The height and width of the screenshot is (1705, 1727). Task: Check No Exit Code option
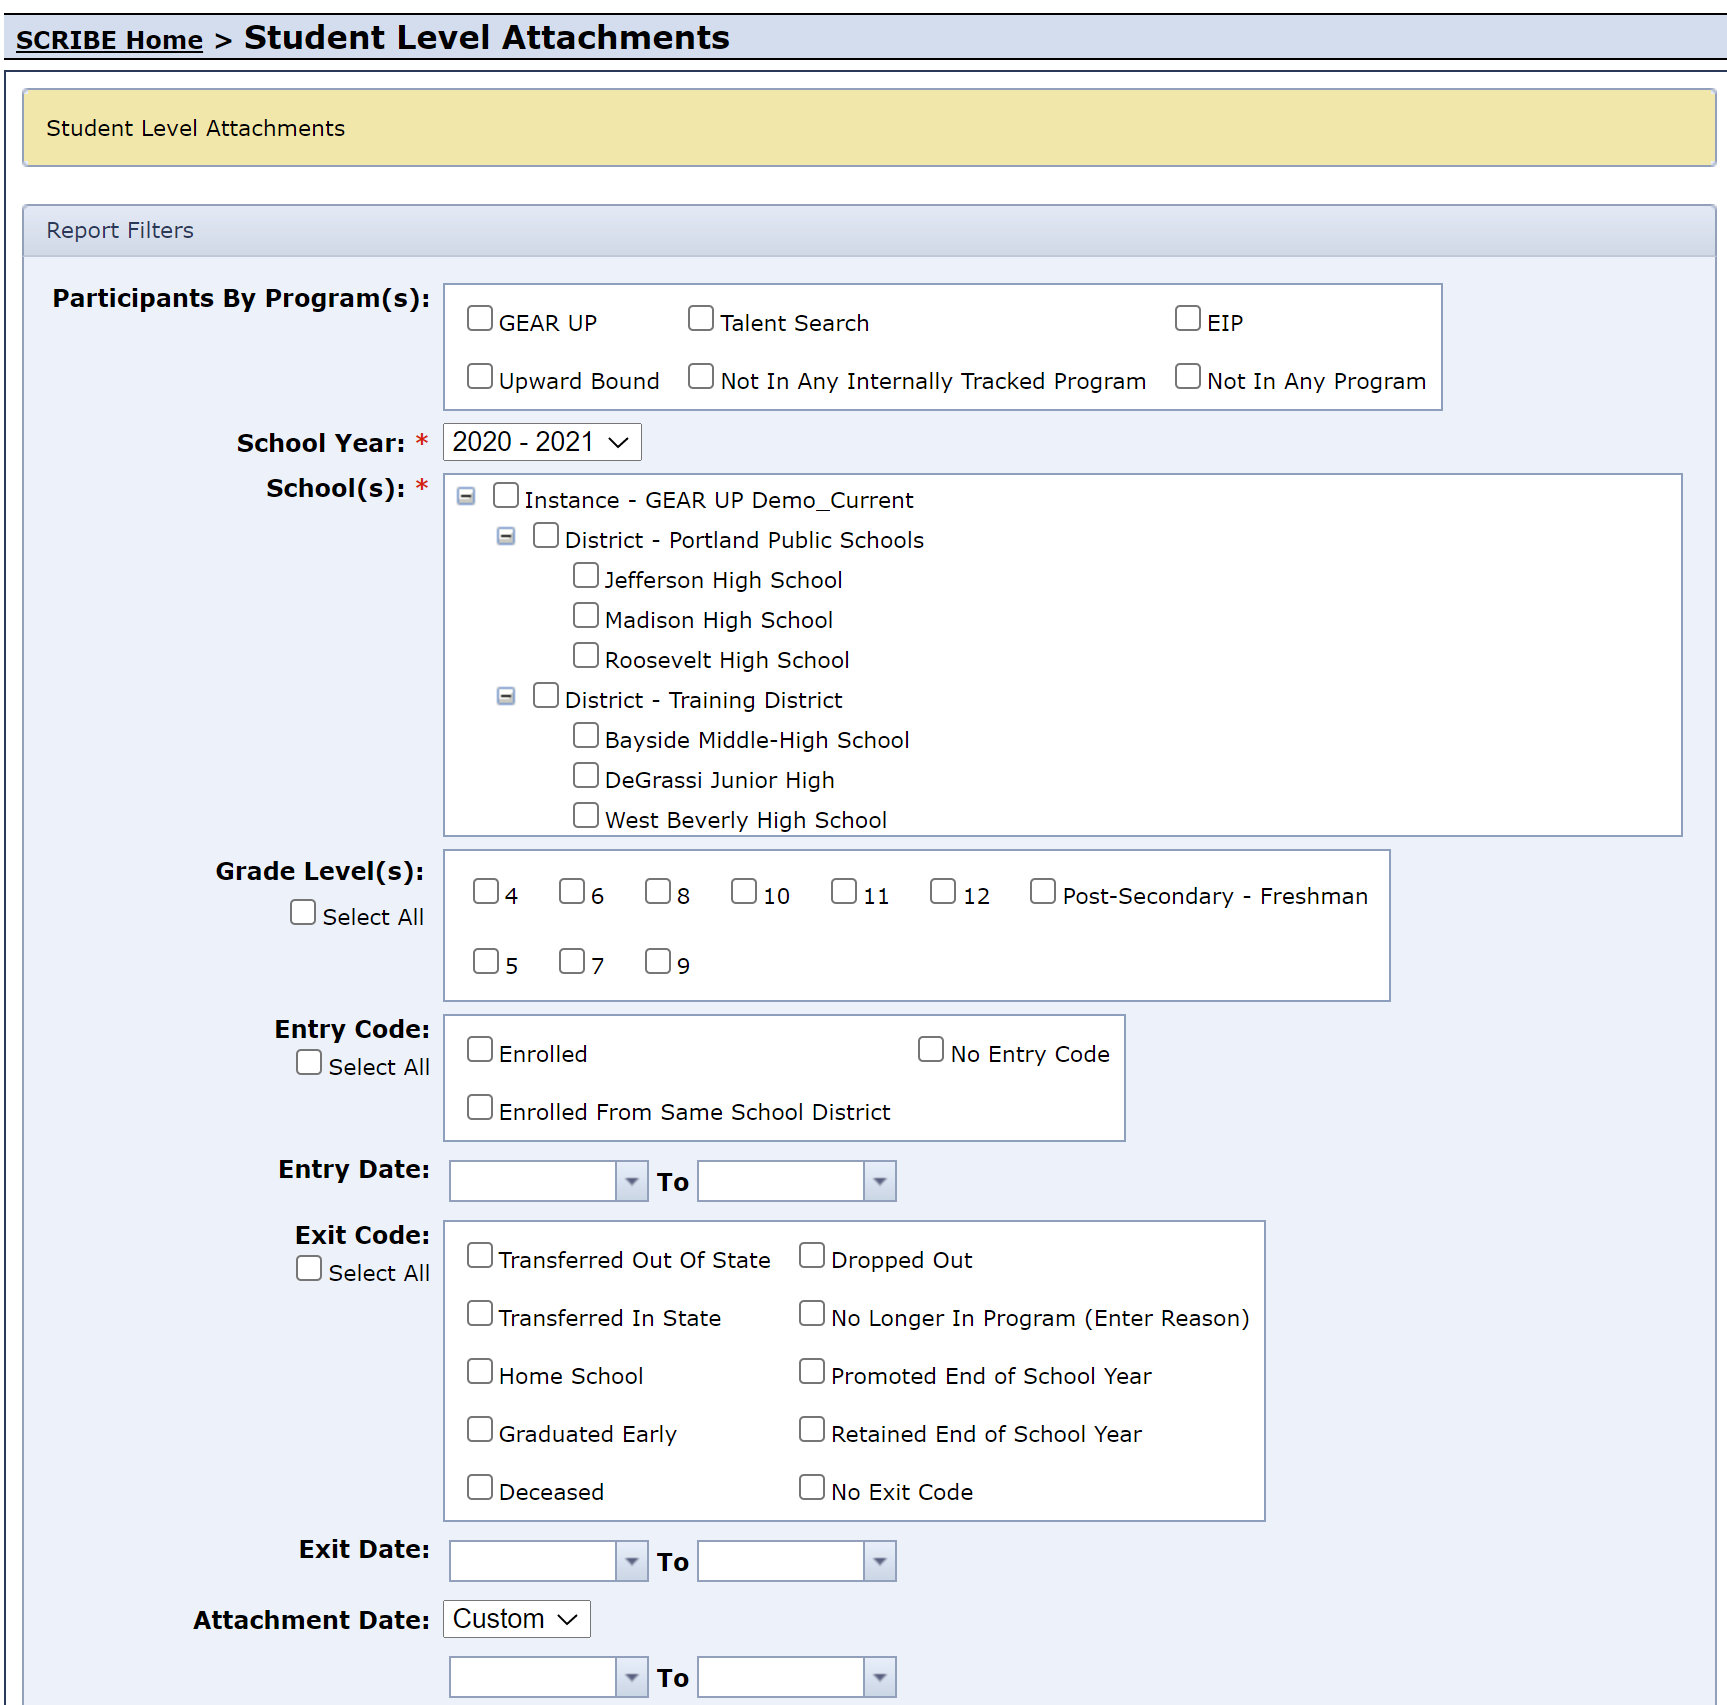coord(812,1487)
